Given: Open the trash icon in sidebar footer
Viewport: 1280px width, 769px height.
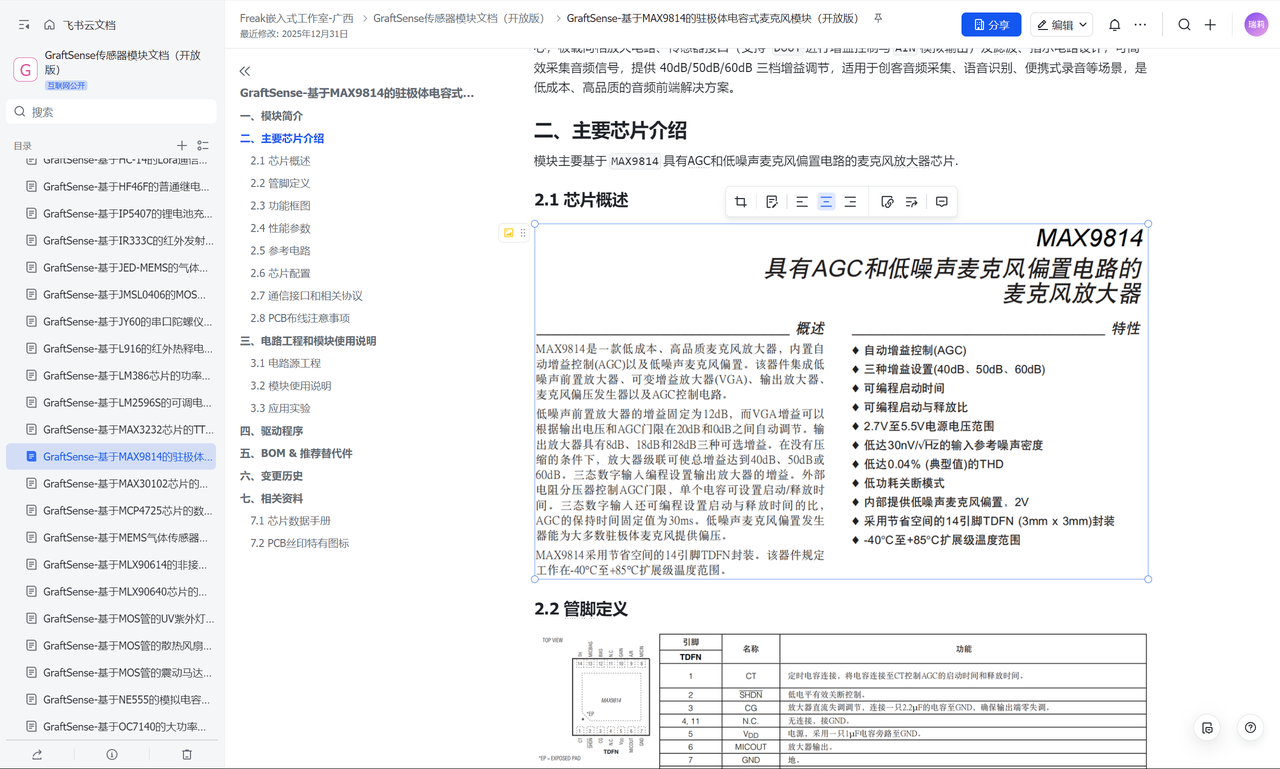Looking at the screenshot, I should pos(187,754).
